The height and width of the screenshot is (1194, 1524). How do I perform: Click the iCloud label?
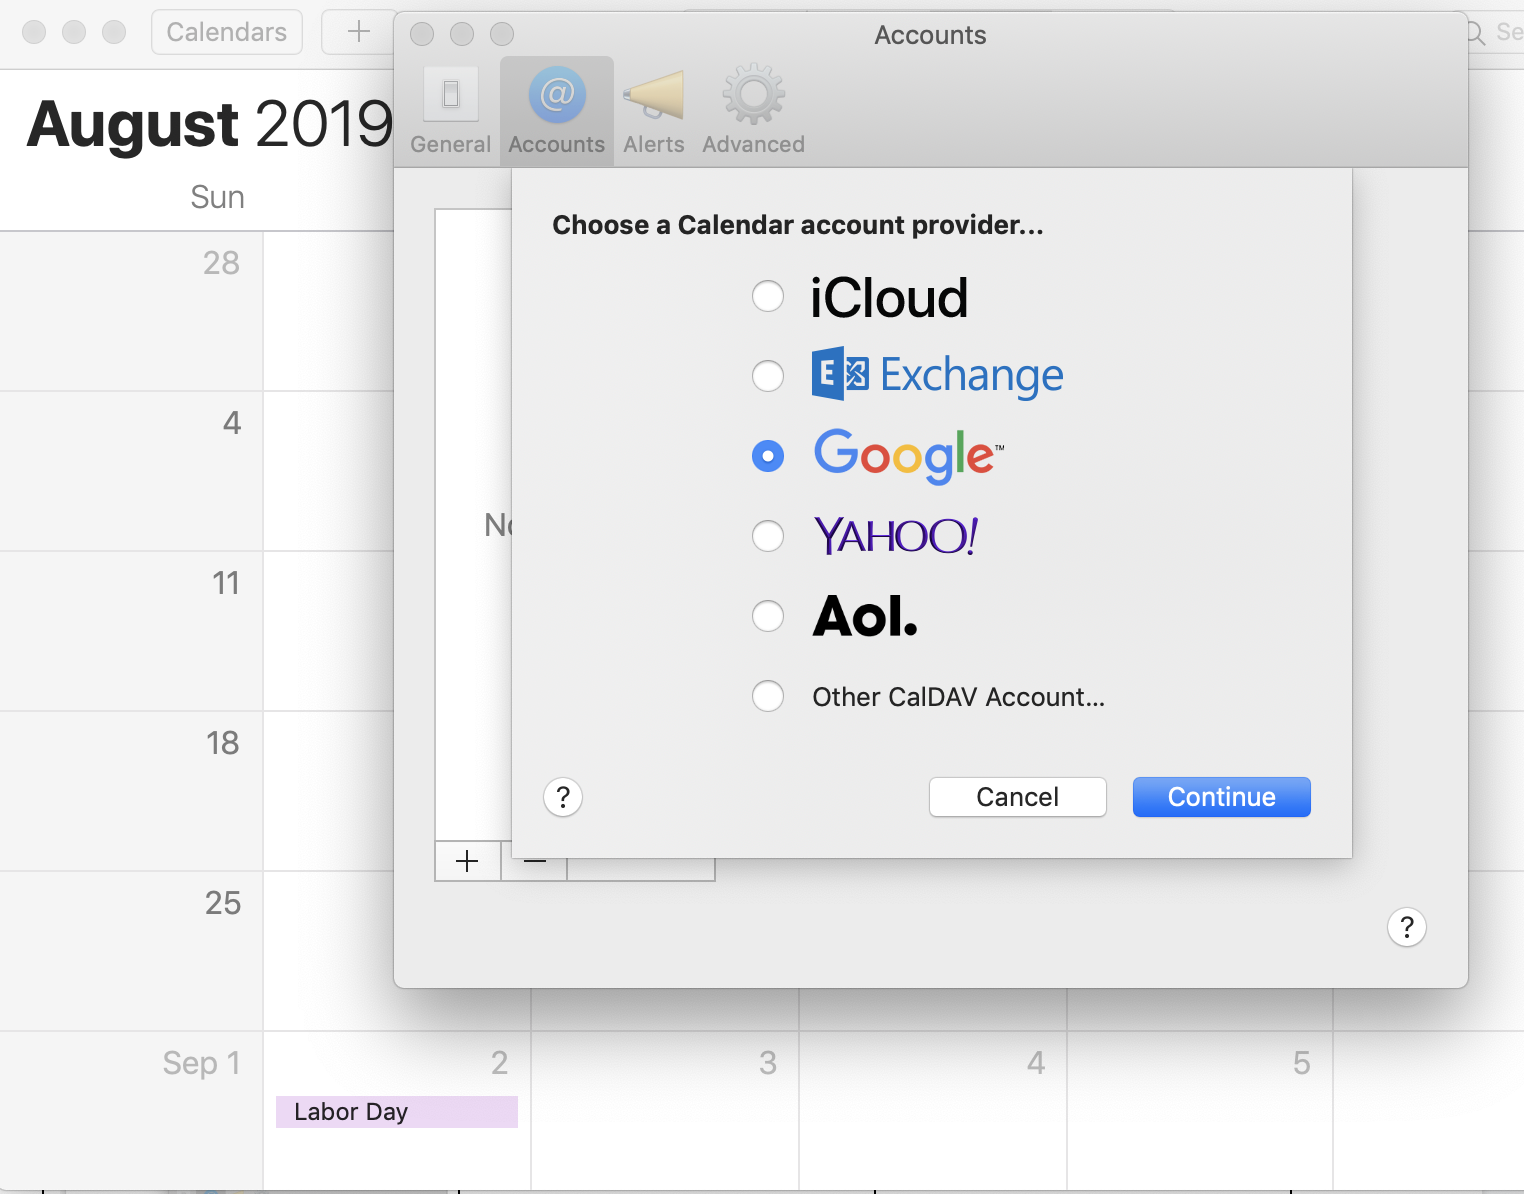point(889,298)
